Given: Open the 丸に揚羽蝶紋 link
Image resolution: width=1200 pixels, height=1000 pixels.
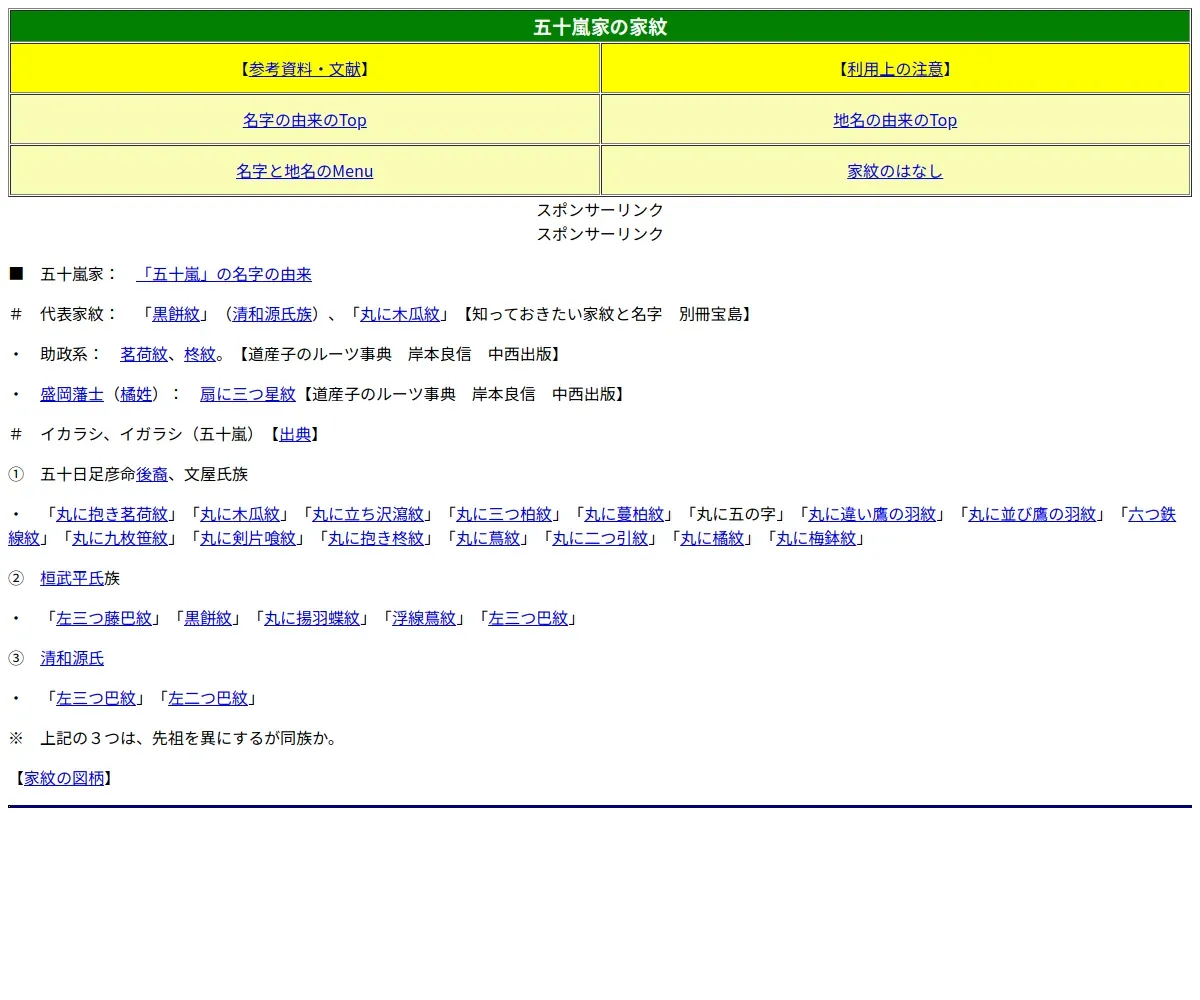Looking at the screenshot, I should [x=312, y=618].
